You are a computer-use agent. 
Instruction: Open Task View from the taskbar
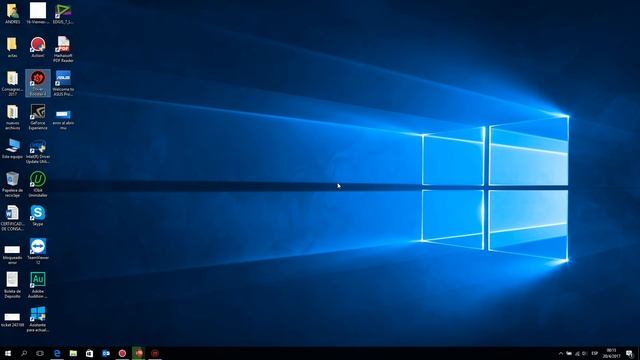click(40, 353)
